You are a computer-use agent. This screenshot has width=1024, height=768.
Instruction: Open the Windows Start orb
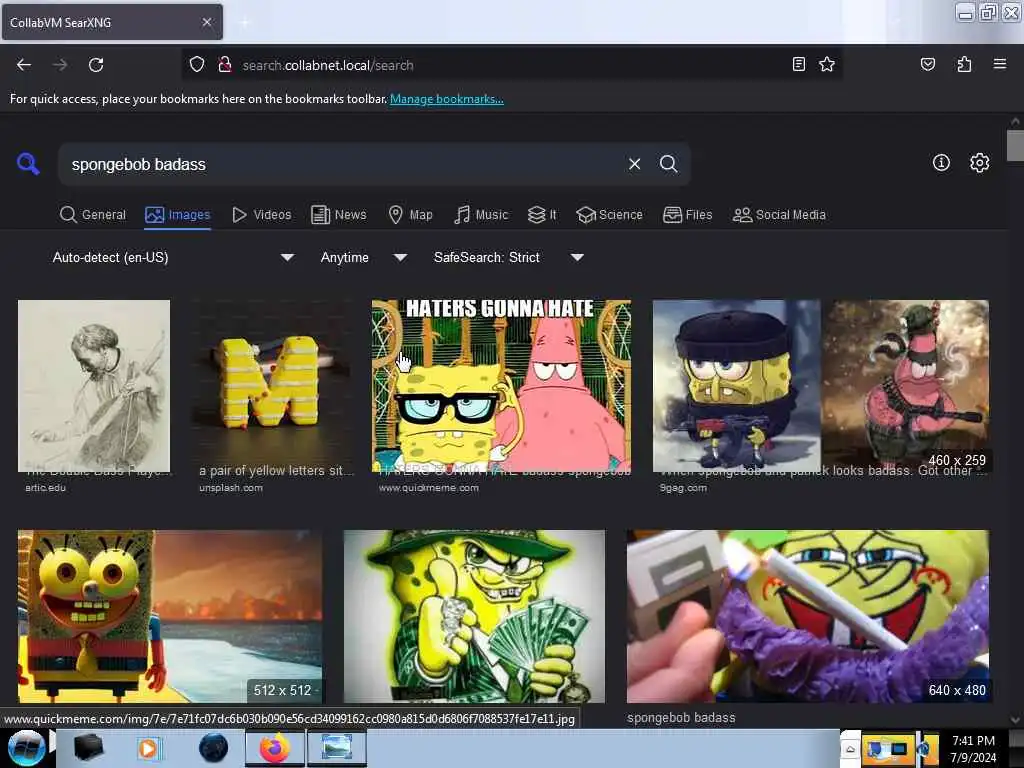(x=26, y=748)
